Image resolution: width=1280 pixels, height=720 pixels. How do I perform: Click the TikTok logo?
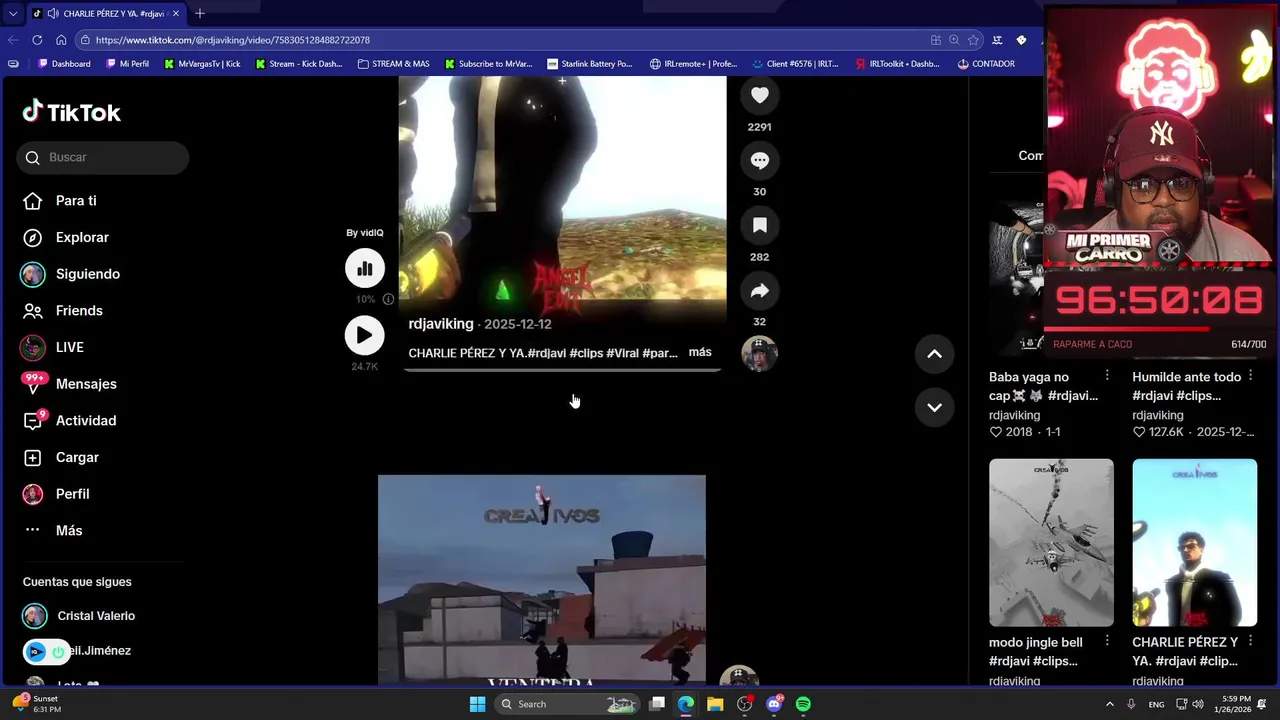72,112
